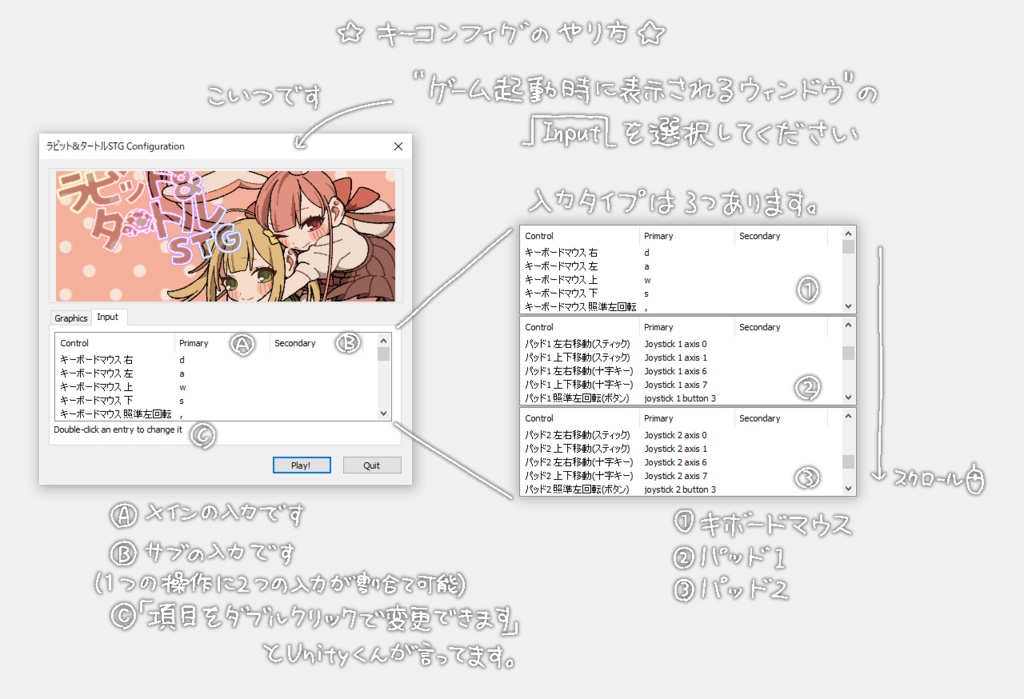Click the Joystick 2 axis 7 value
1024x699 pixels.
click(675, 476)
